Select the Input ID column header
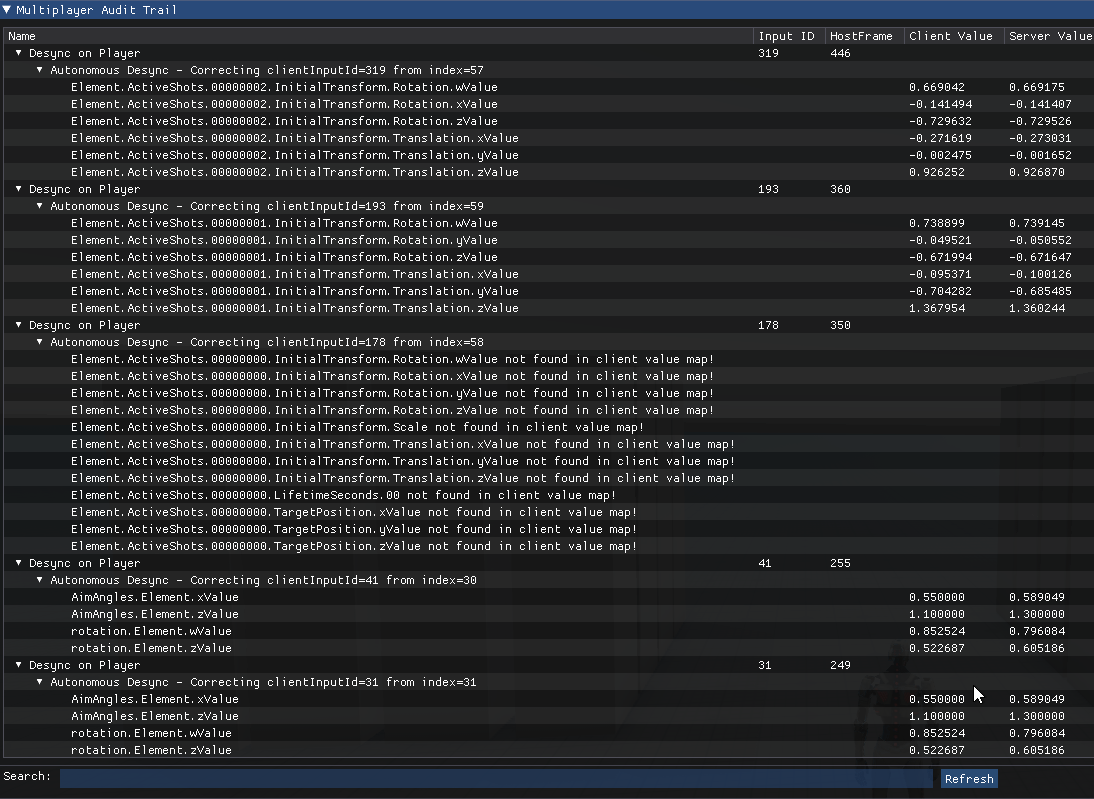 coord(788,35)
